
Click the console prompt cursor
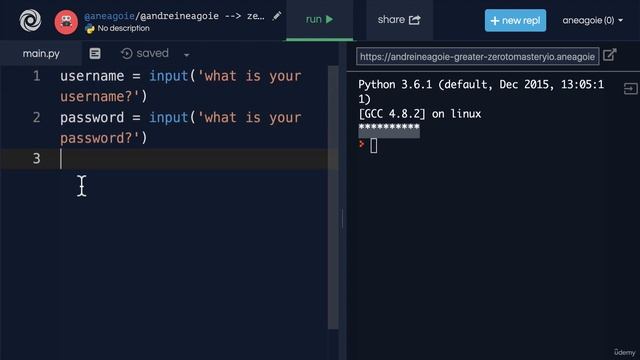click(373, 146)
